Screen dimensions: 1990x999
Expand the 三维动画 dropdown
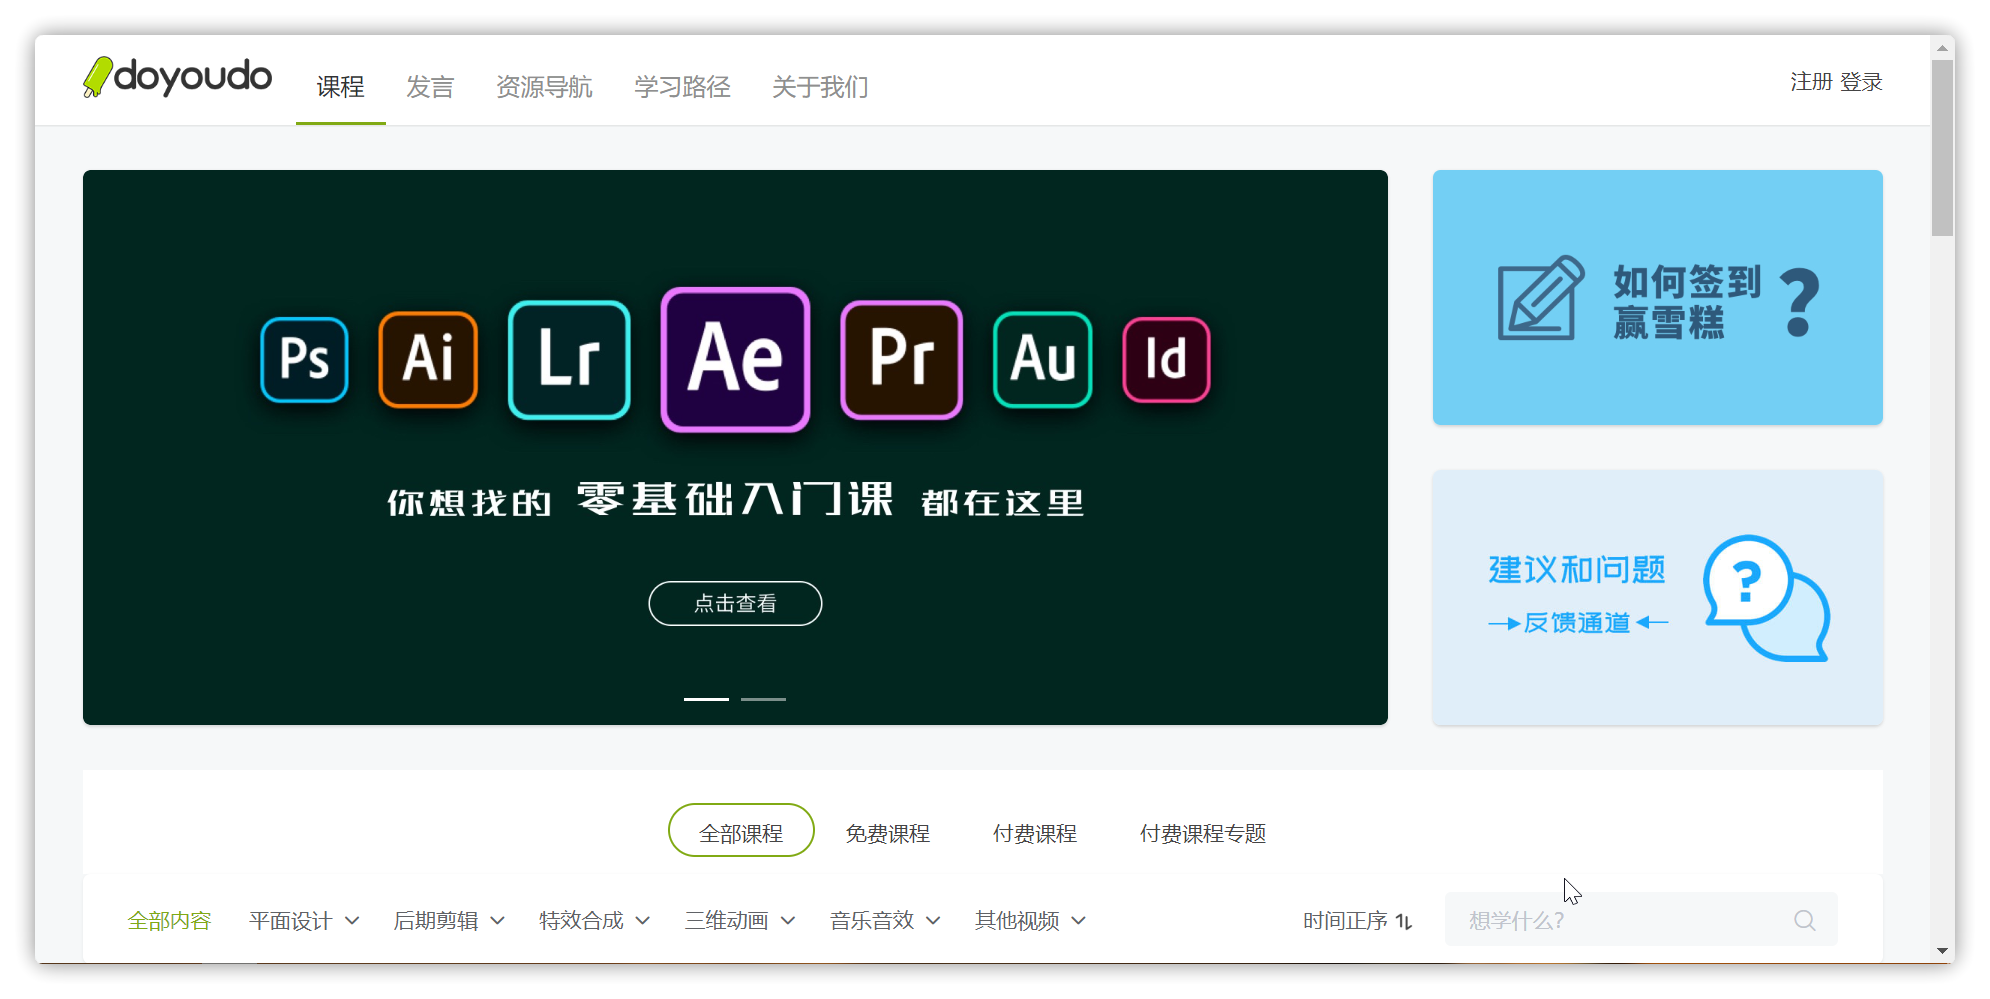[x=740, y=921]
